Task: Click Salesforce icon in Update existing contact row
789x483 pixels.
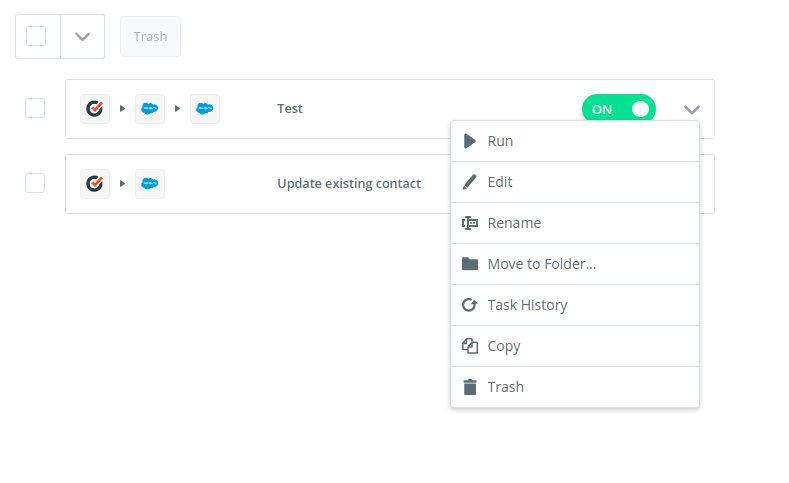Action: 149,184
